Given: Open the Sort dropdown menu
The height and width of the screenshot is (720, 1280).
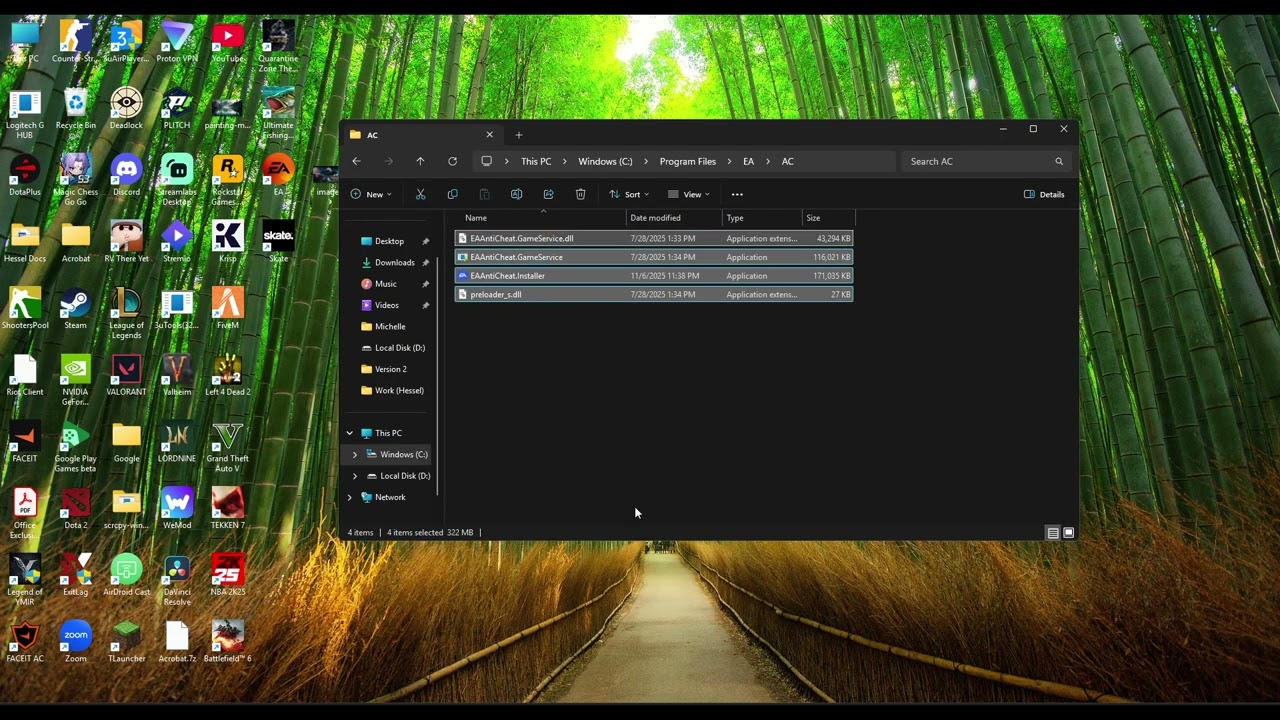Looking at the screenshot, I should pos(629,194).
